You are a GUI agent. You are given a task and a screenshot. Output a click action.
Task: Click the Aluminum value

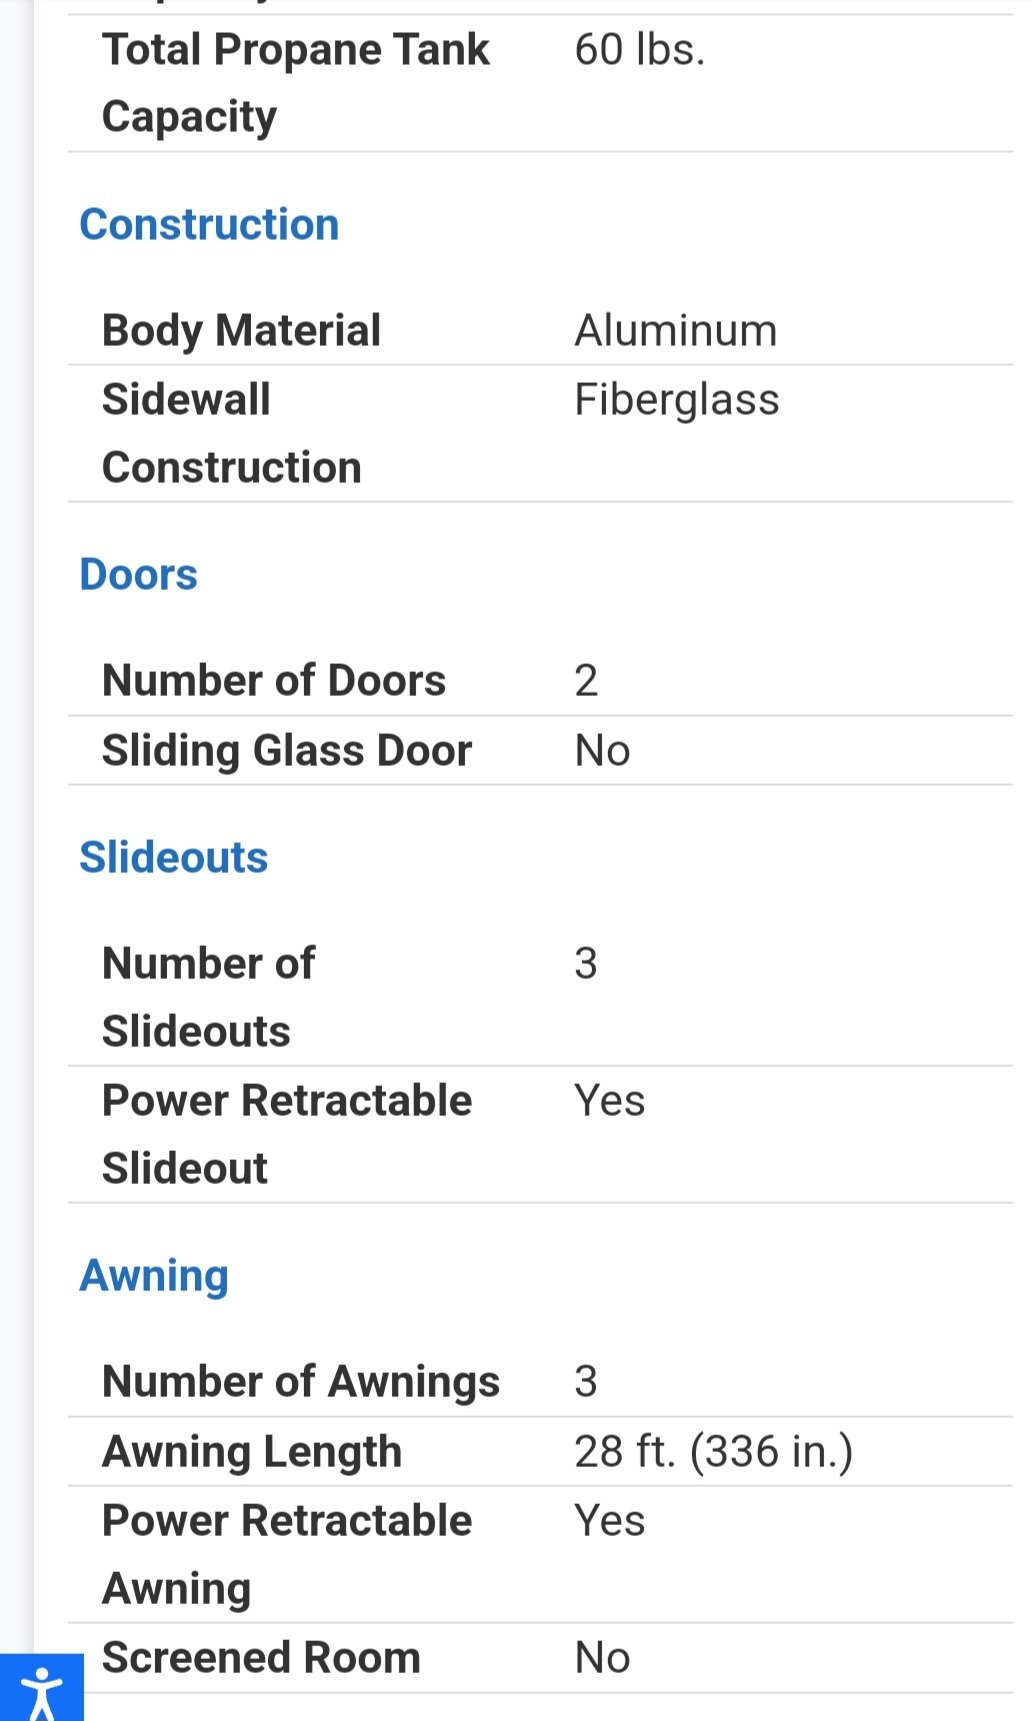pos(675,330)
